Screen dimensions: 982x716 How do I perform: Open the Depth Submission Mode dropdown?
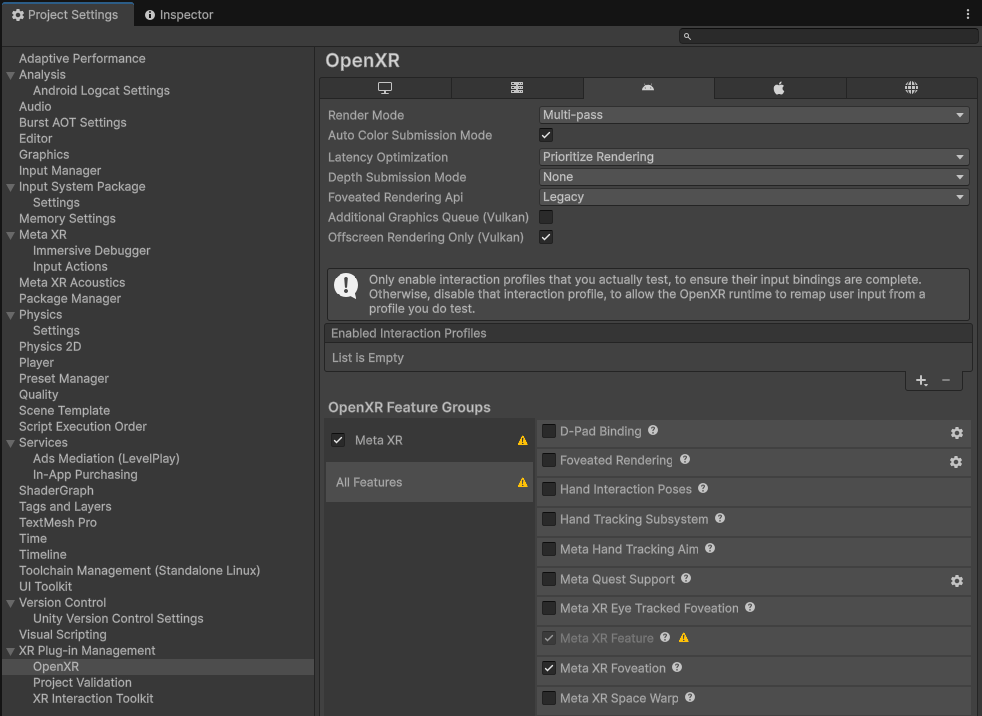coord(754,177)
